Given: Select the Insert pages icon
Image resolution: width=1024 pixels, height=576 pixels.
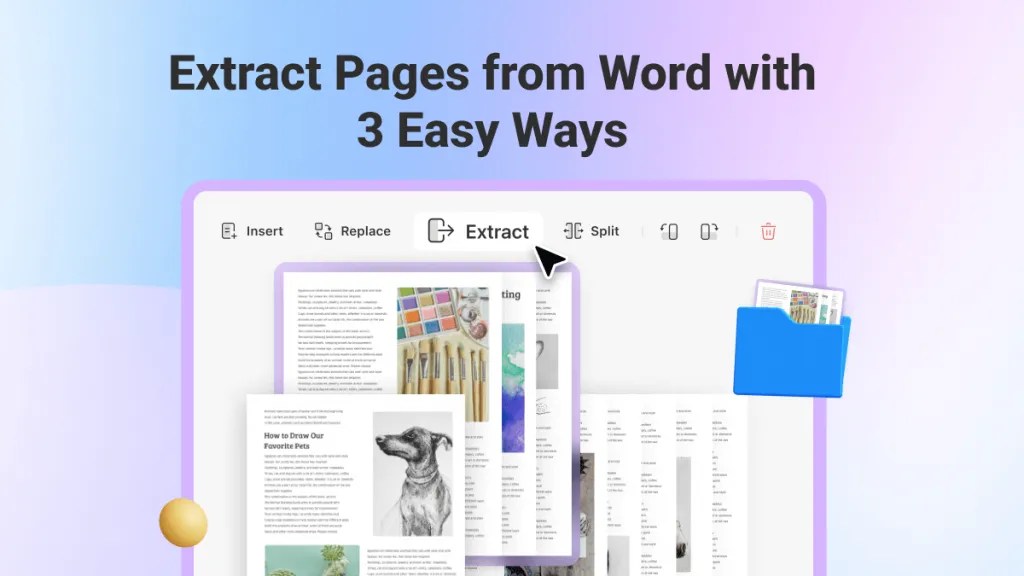Looking at the screenshot, I should 228,231.
